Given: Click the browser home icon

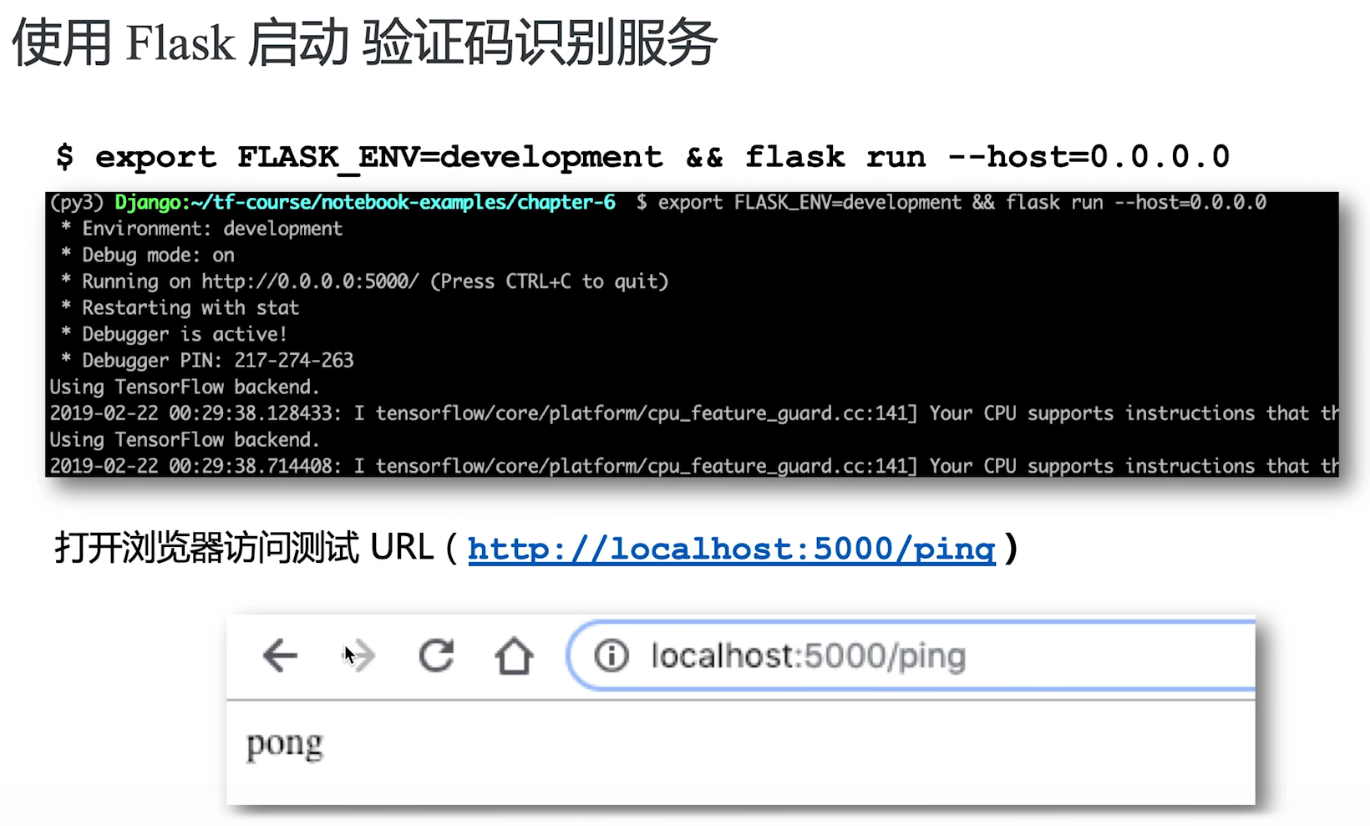Looking at the screenshot, I should 514,656.
